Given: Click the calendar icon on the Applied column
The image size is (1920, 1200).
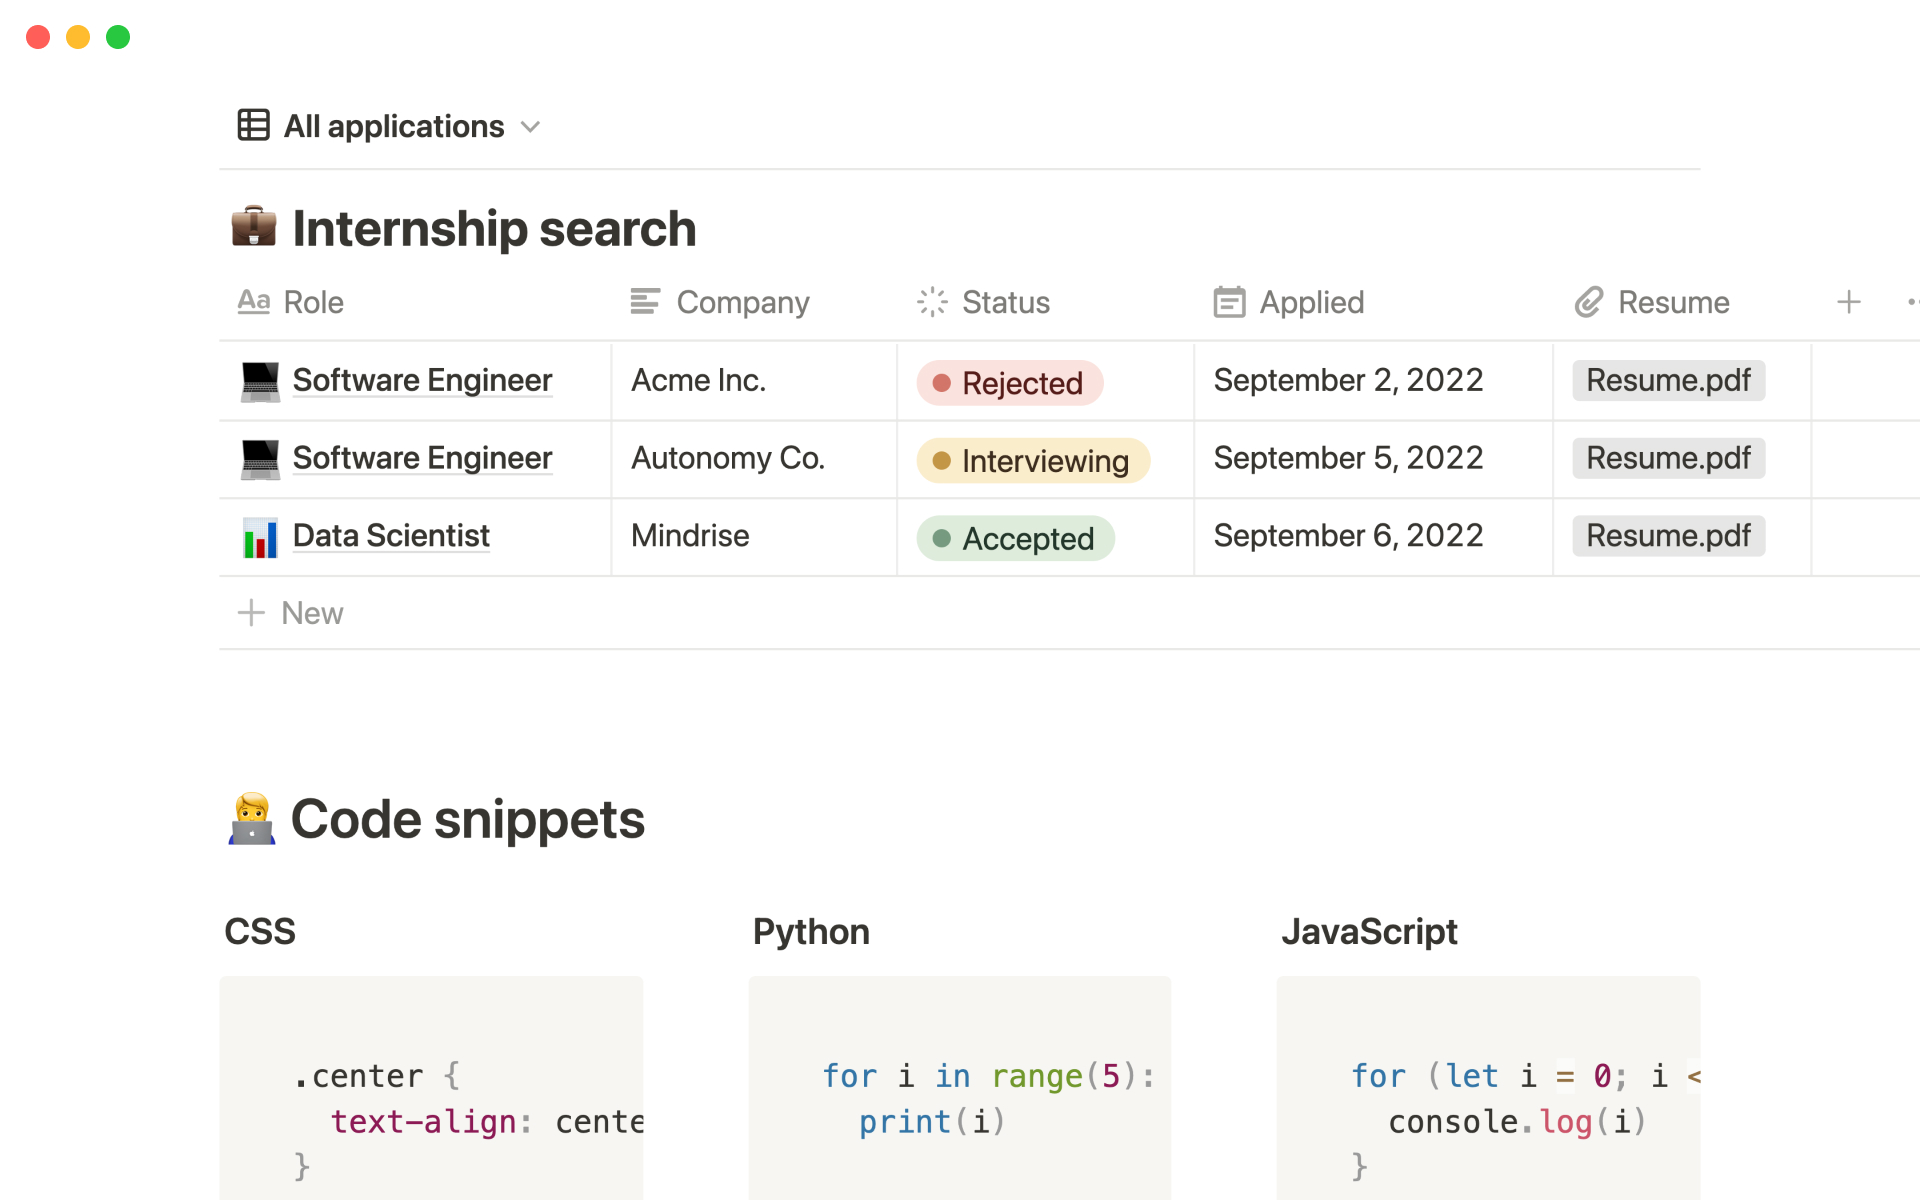Looking at the screenshot, I should [x=1228, y=301].
